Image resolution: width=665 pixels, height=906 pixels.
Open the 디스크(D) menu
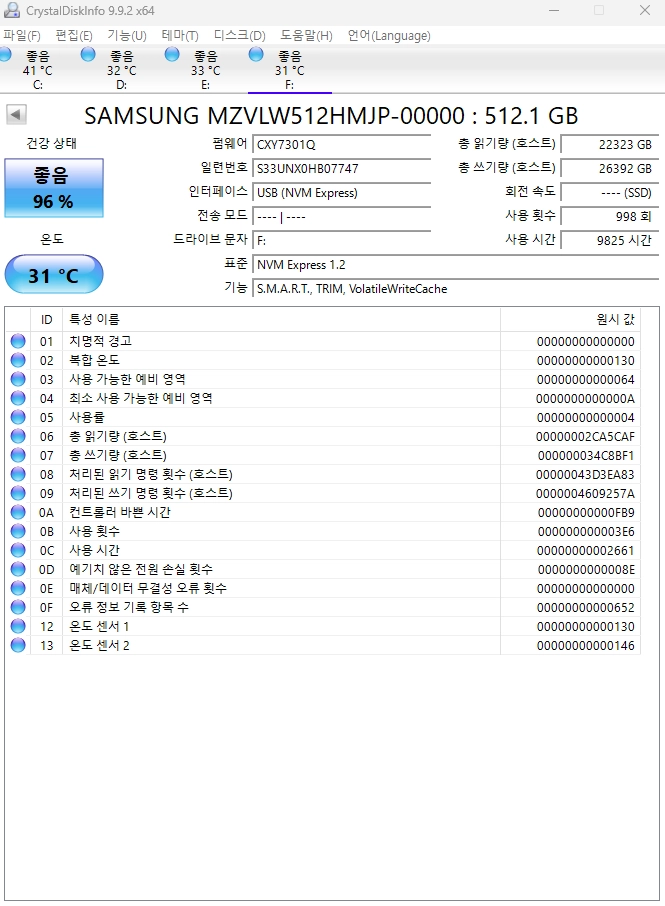tap(239, 36)
